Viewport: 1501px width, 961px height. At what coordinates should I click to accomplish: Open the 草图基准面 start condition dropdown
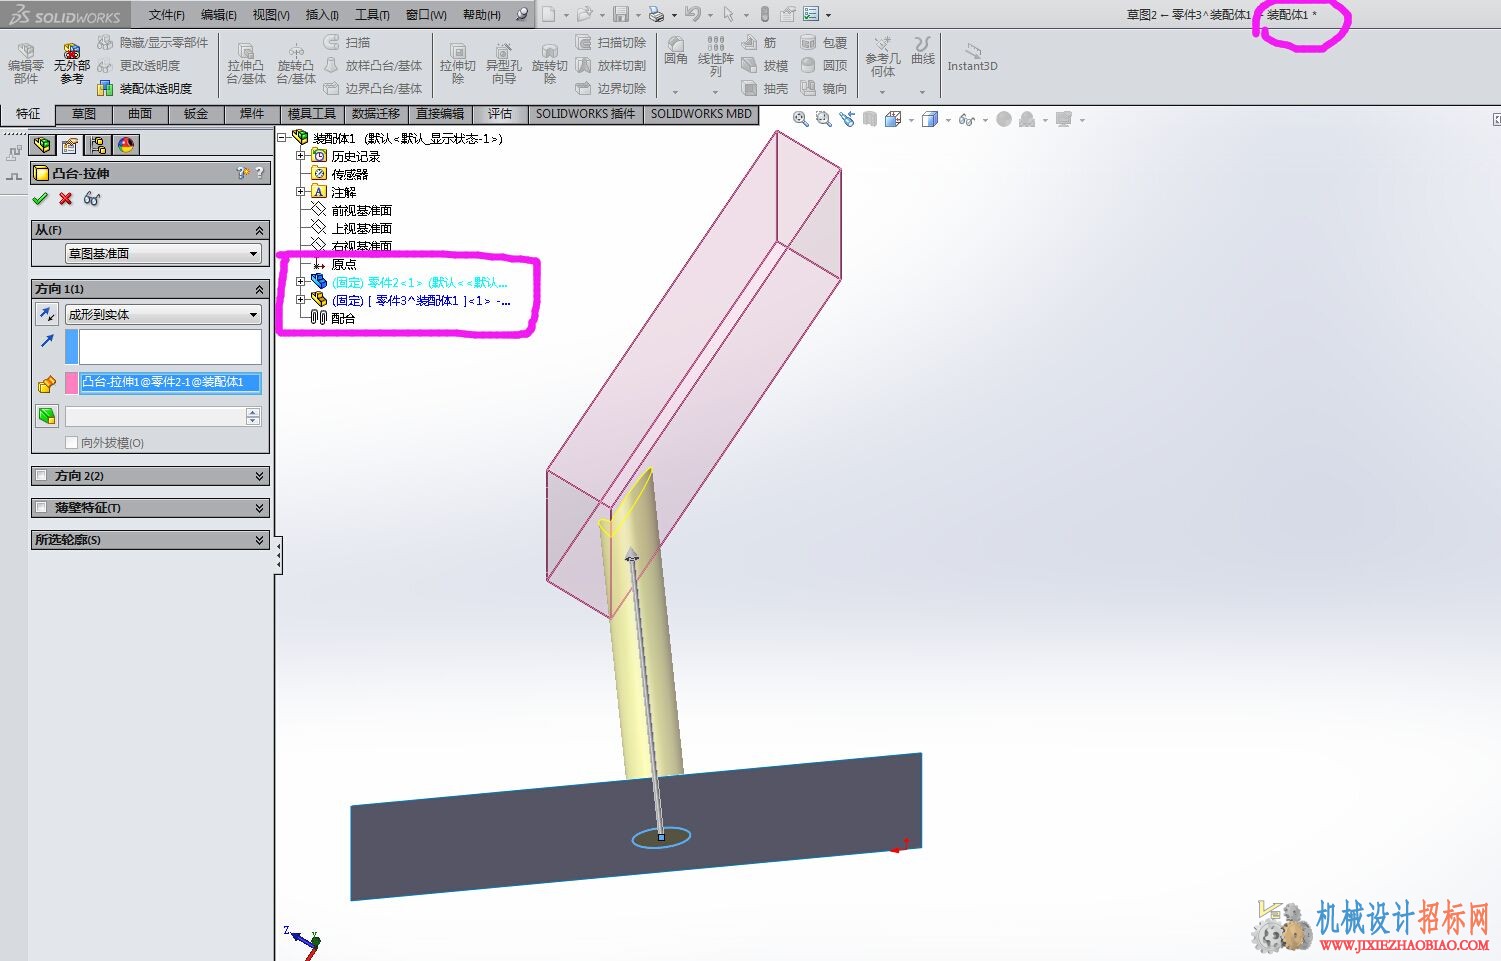pyautogui.click(x=163, y=253)
